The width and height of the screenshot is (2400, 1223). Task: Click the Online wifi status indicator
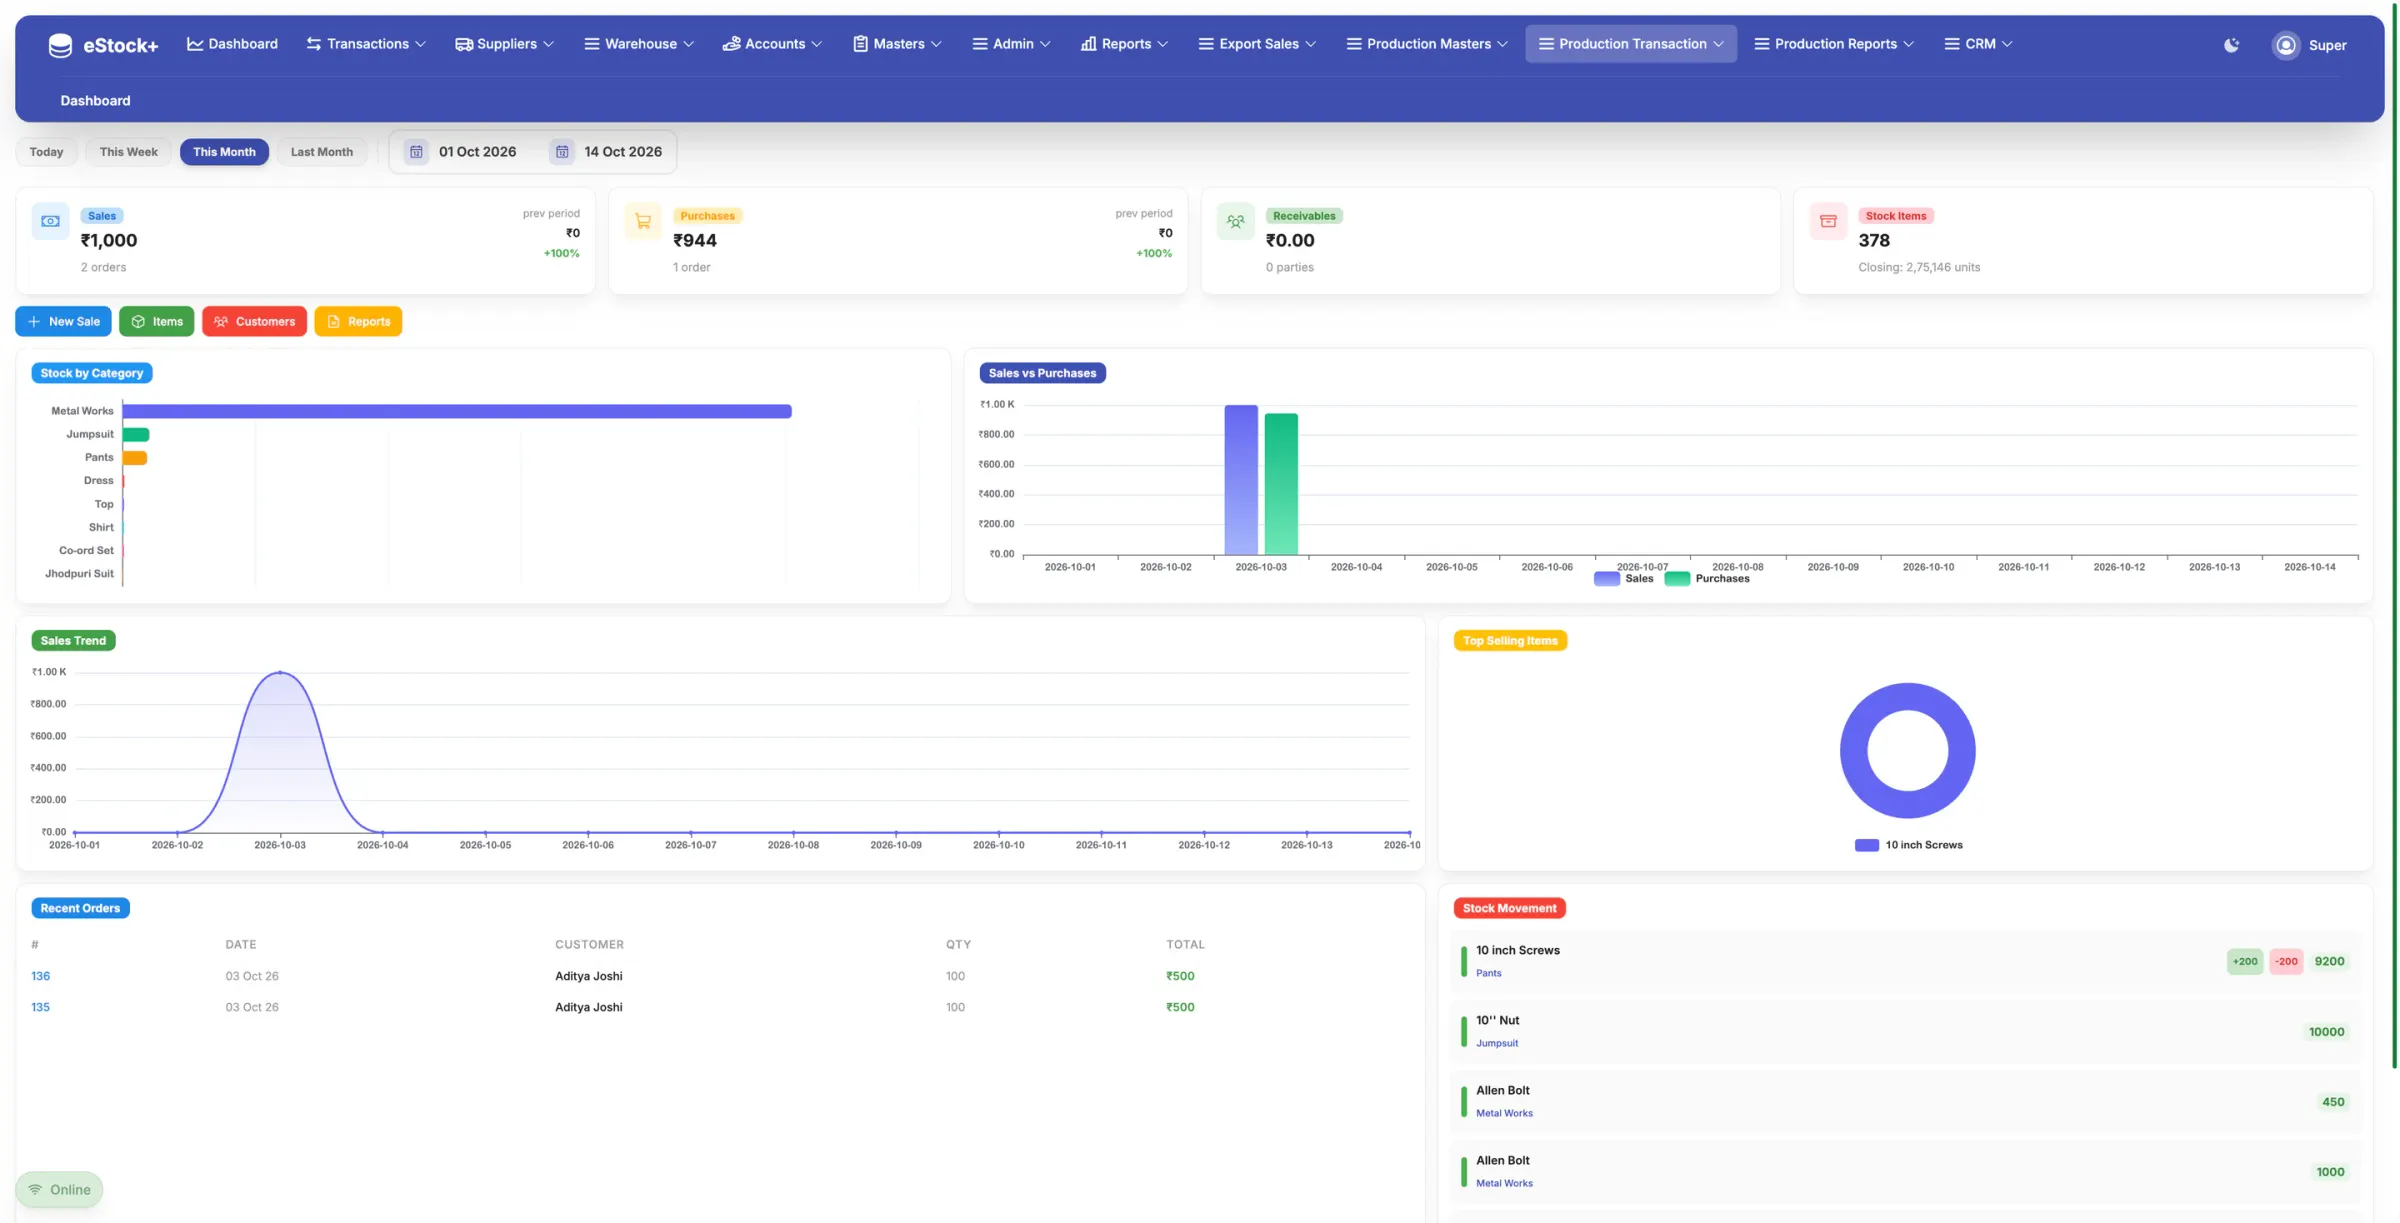(x=59, y=1189)
